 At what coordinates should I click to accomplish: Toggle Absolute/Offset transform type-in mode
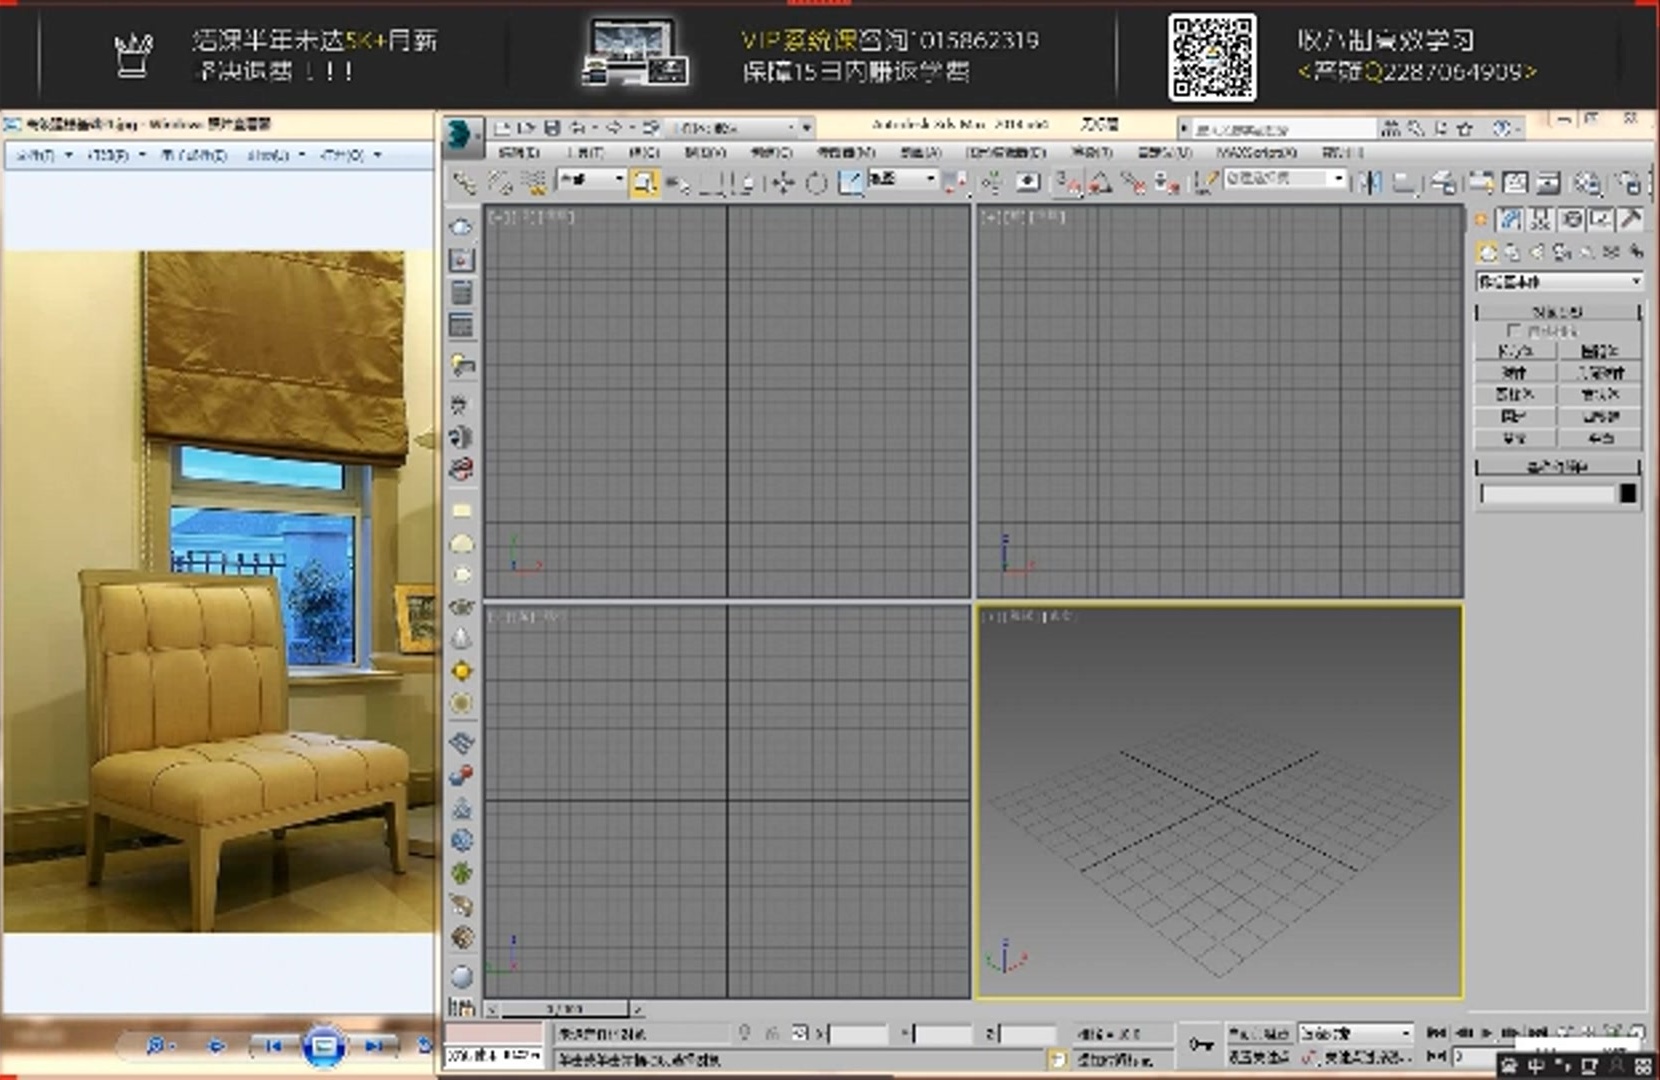(800, 1033)
